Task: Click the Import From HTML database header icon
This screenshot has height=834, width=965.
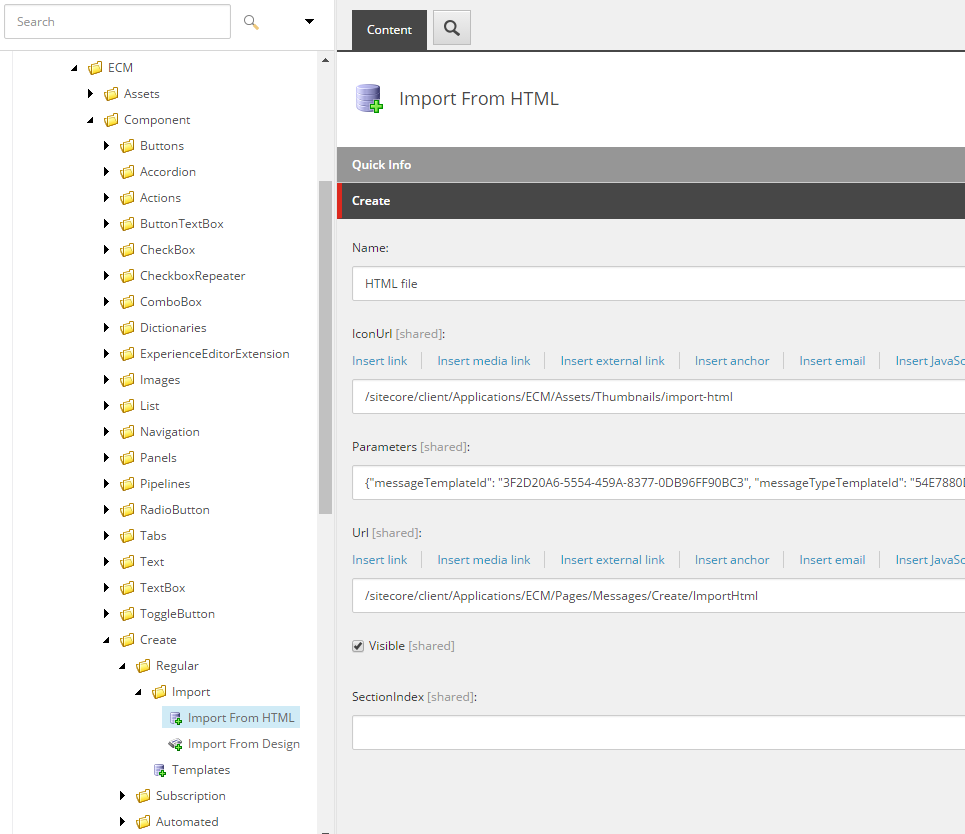Action: [369, 98]
